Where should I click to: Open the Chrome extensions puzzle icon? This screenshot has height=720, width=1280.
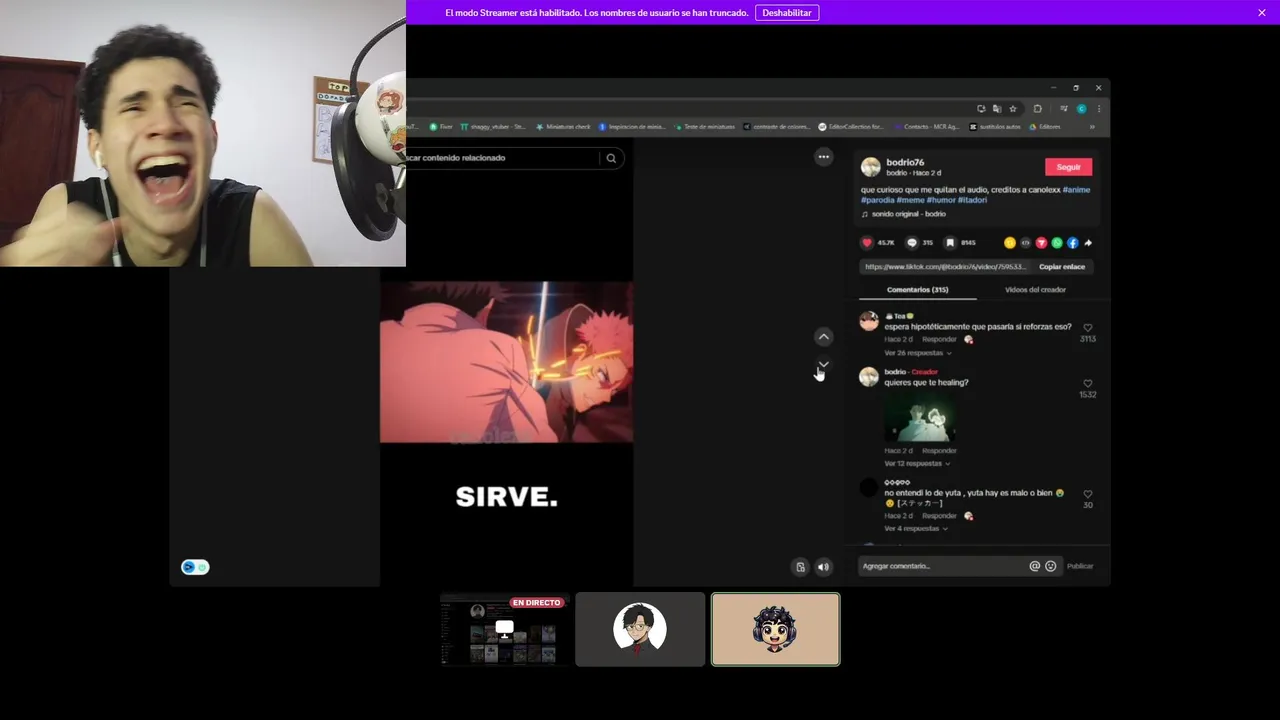[x=1037, y=109]
